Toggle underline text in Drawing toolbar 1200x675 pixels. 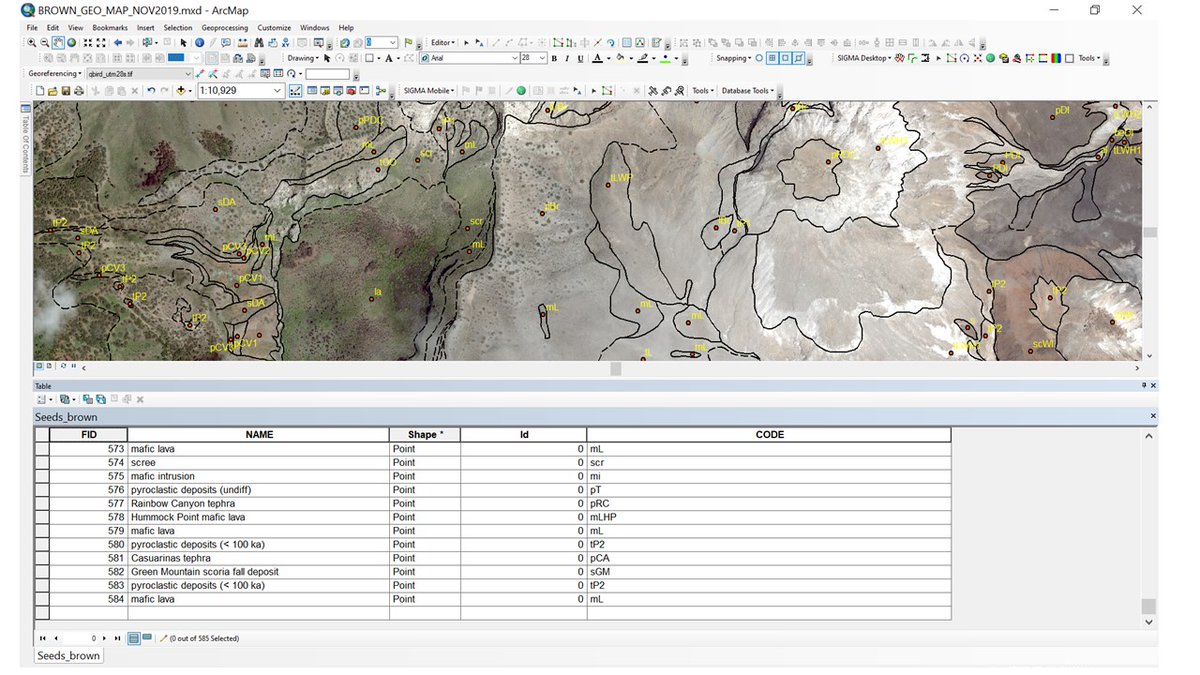(580, 58)
